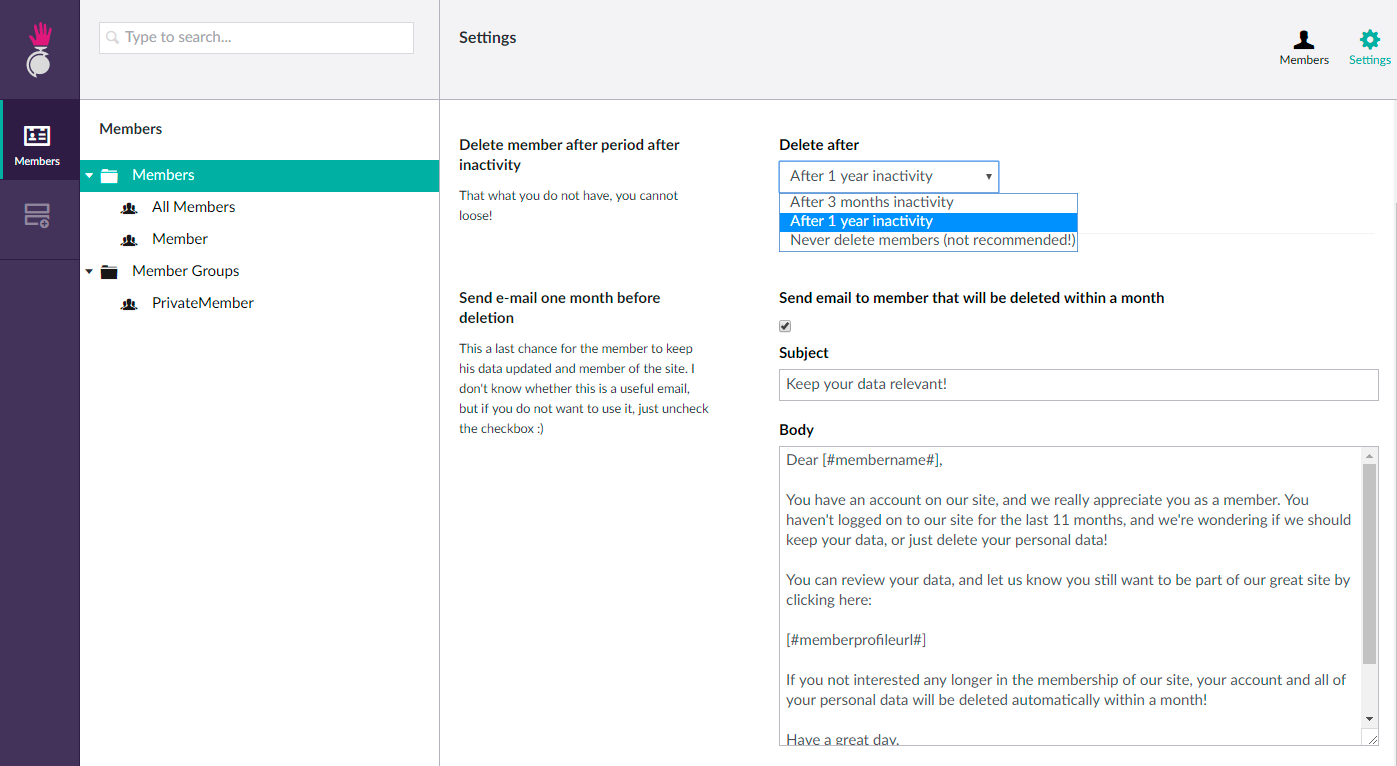This screenshot has height=766, width=1397.
Task: Click in the Type to search field
Action: coord(256,38)
